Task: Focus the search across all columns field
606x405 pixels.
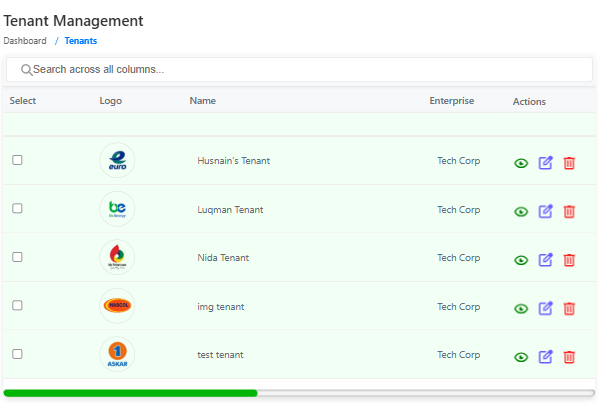Action: tap(300, 70)
